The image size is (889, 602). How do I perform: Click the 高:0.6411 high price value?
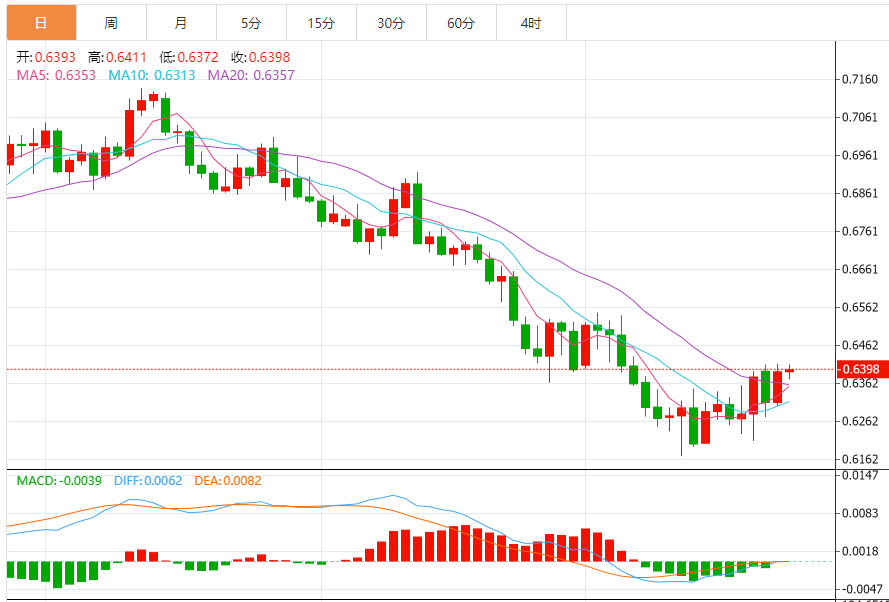click(117, 57)
